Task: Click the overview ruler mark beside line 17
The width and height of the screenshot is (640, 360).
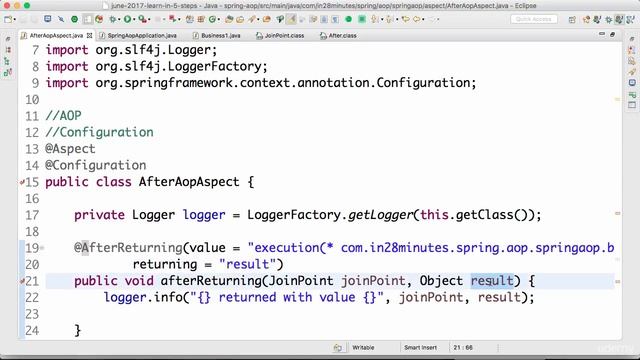Action: [617, 213]
